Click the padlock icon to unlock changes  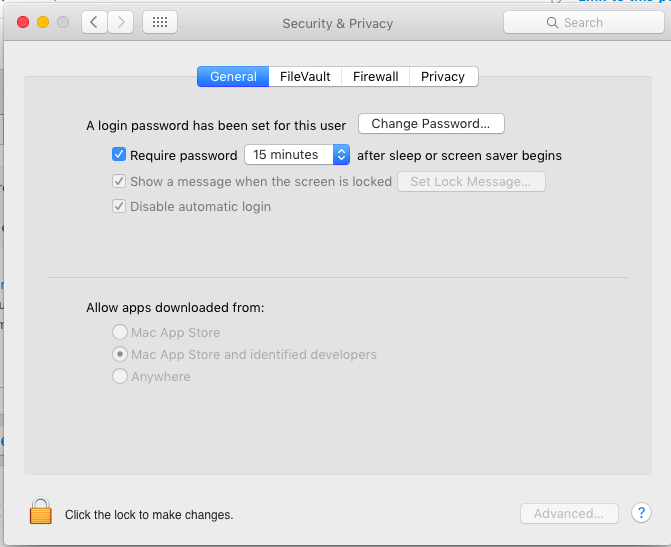[x=40, y=512]
